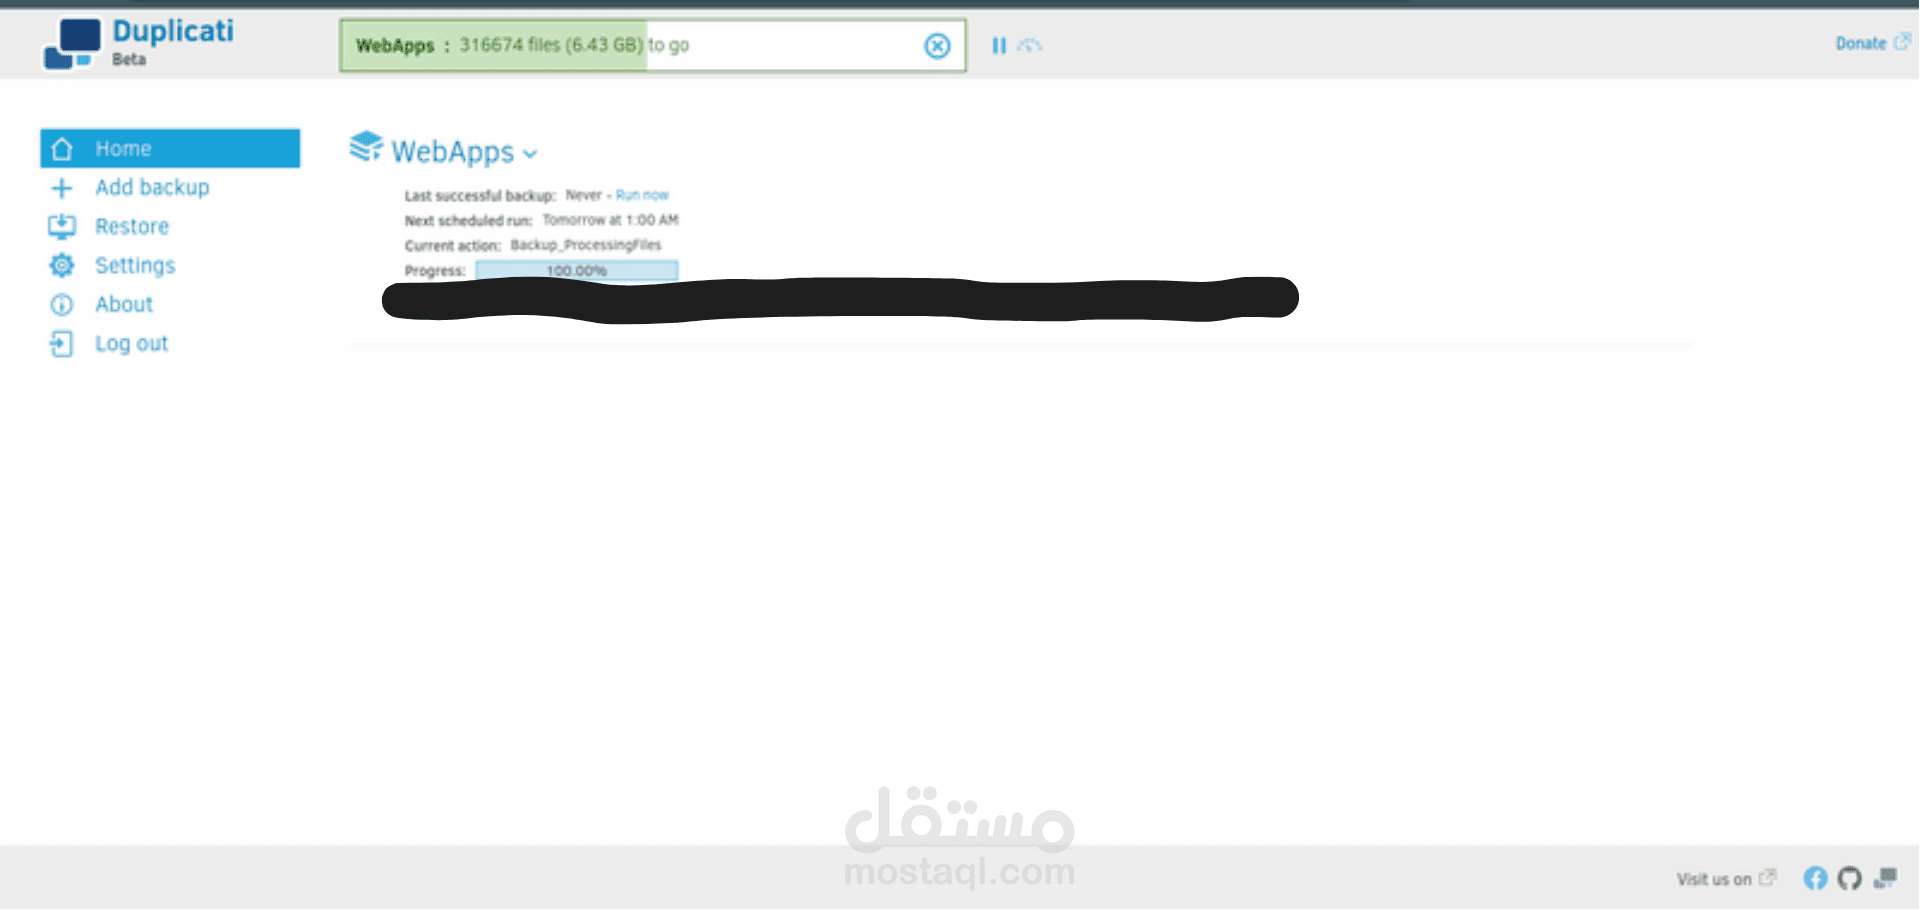
Task: Click the 'Backup_ProcessingFiles' current action text
Action: 586,245
